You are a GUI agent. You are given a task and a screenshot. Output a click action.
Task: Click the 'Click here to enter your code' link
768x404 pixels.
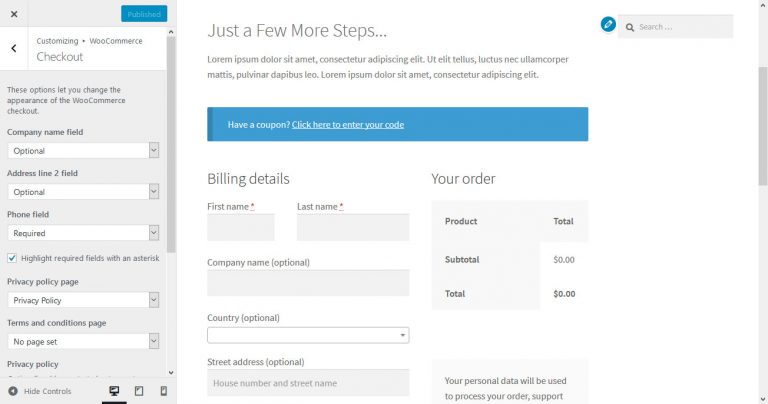pos(348,125)
